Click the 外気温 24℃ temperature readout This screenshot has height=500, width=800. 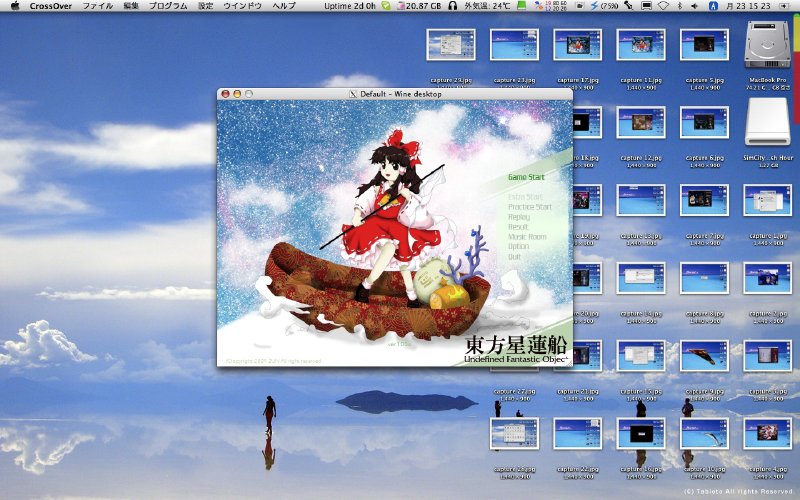pyautogui.click(x=487, y=6)
